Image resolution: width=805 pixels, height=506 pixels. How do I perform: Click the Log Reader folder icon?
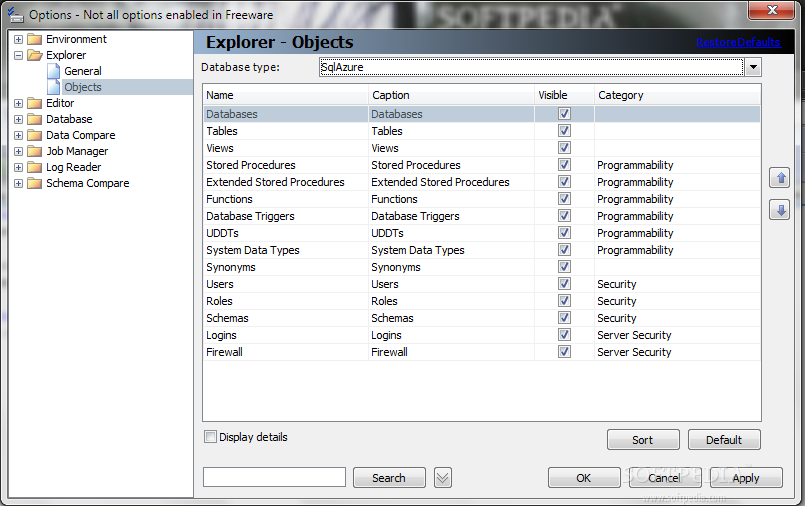[x=34, y=167]
